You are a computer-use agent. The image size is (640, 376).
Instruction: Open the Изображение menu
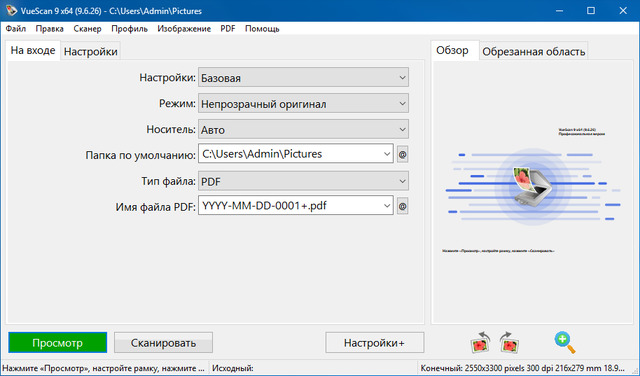[x=184, y=29]
